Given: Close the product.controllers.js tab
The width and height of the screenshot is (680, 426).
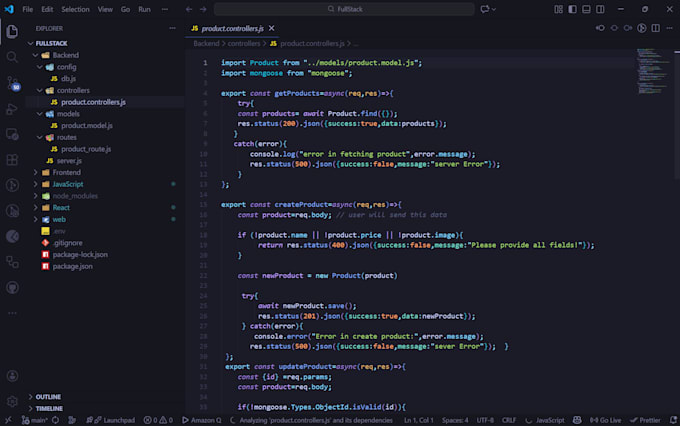Looking at the screenshot, I should tap(271, 28).
